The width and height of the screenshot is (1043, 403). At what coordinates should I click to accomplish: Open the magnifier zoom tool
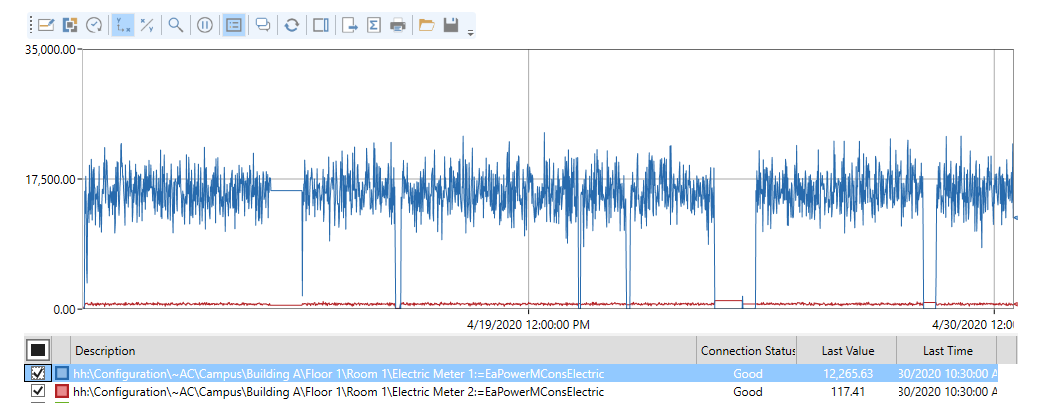pos(176,25)
